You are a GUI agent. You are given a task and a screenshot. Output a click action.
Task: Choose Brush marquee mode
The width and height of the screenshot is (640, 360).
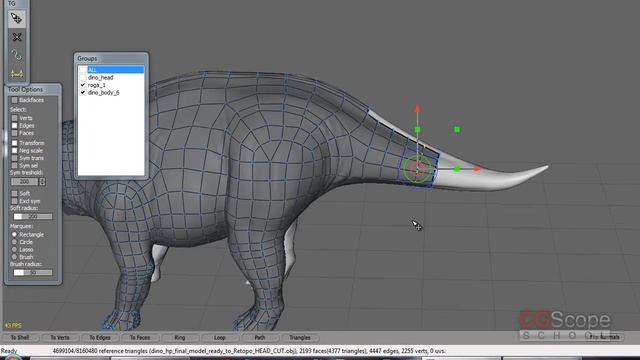point(14,257)
